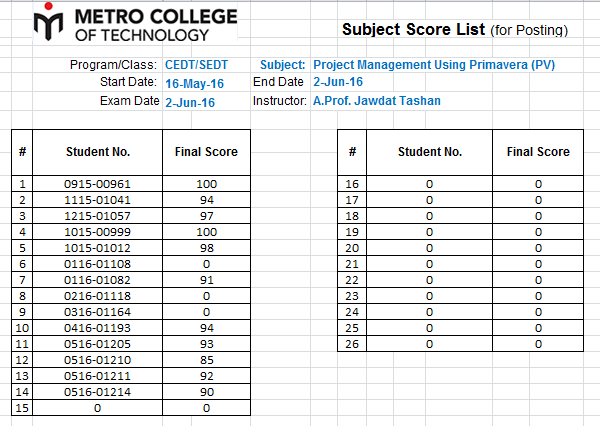Image resolution: width=600 pixels, height=426 pixels.
Task: Select Final Score cell of row 24
Action: coord(538,312)
